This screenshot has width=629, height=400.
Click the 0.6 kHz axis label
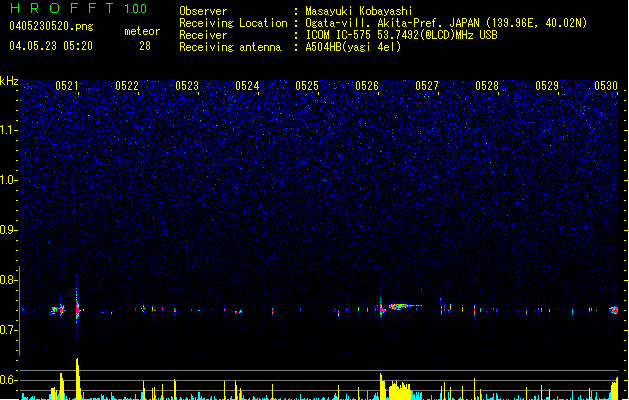click(8, 380)
